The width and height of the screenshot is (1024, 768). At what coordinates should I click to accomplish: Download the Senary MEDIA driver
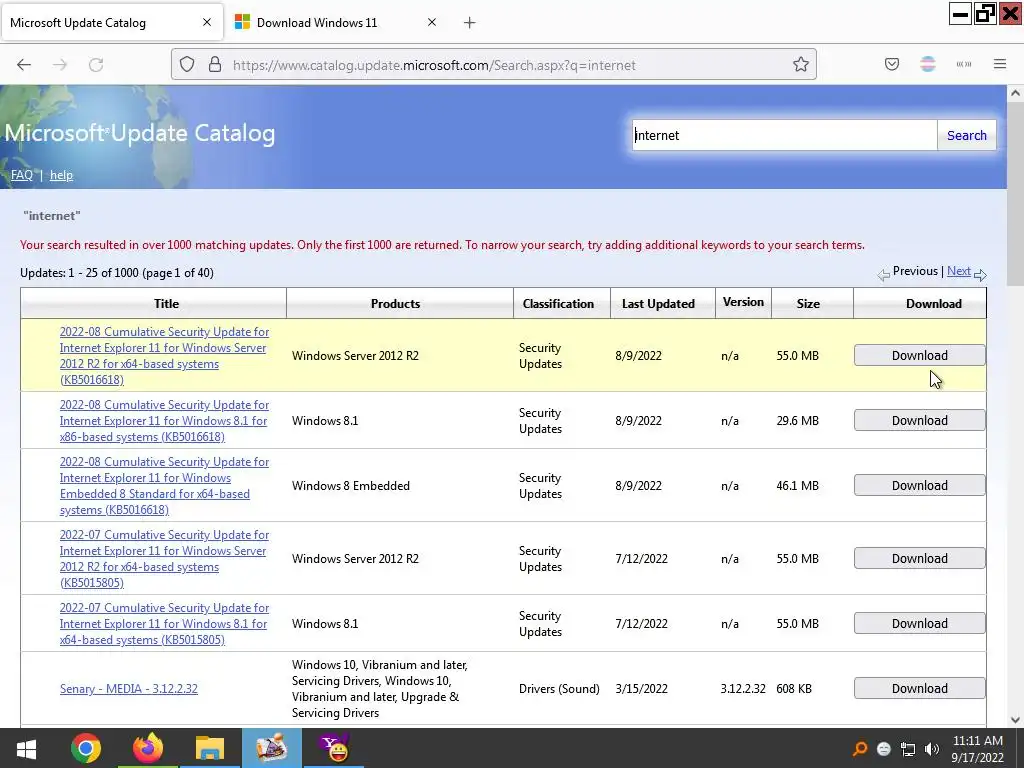coord(920,688)
